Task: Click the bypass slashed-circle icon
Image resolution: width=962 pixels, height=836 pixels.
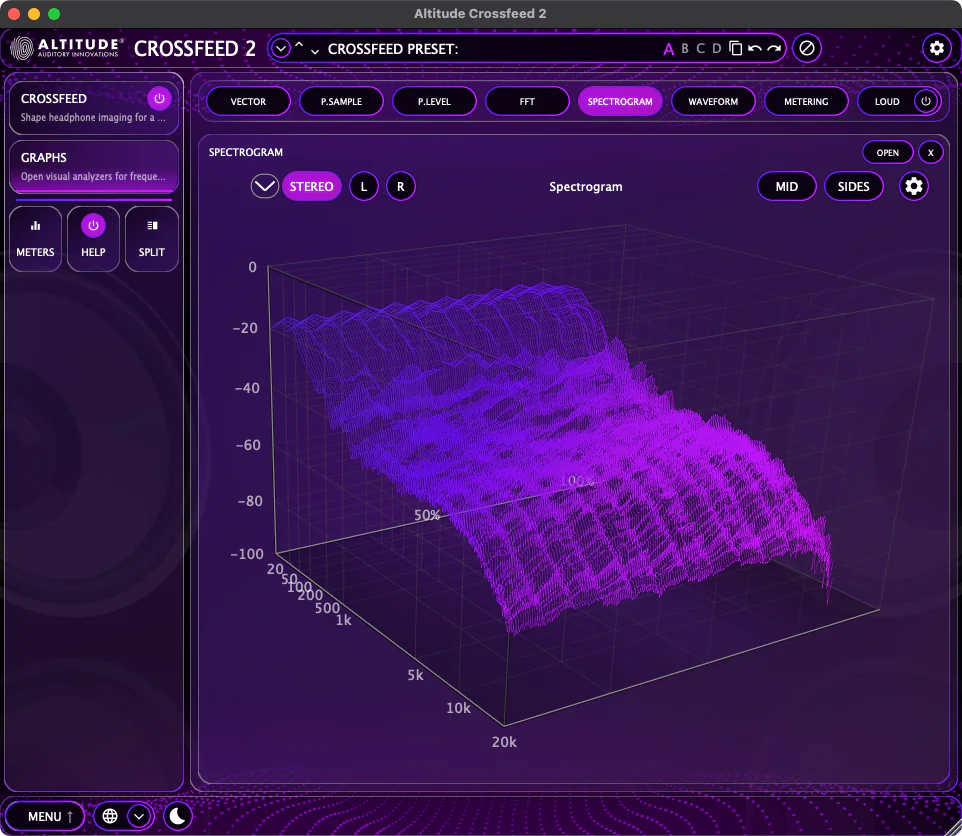Action: tap(807, 48)
